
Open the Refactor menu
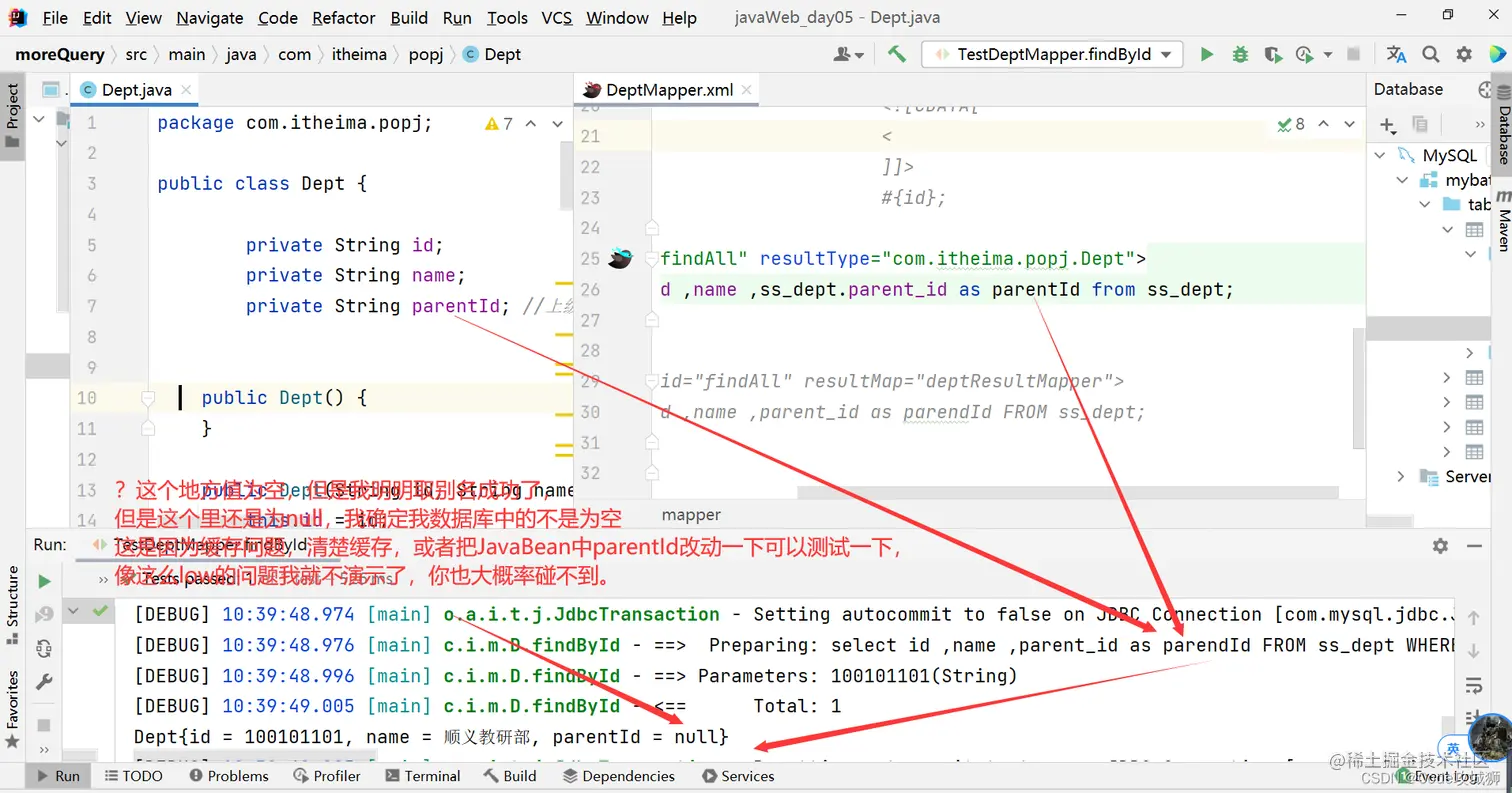click(344, 17)
